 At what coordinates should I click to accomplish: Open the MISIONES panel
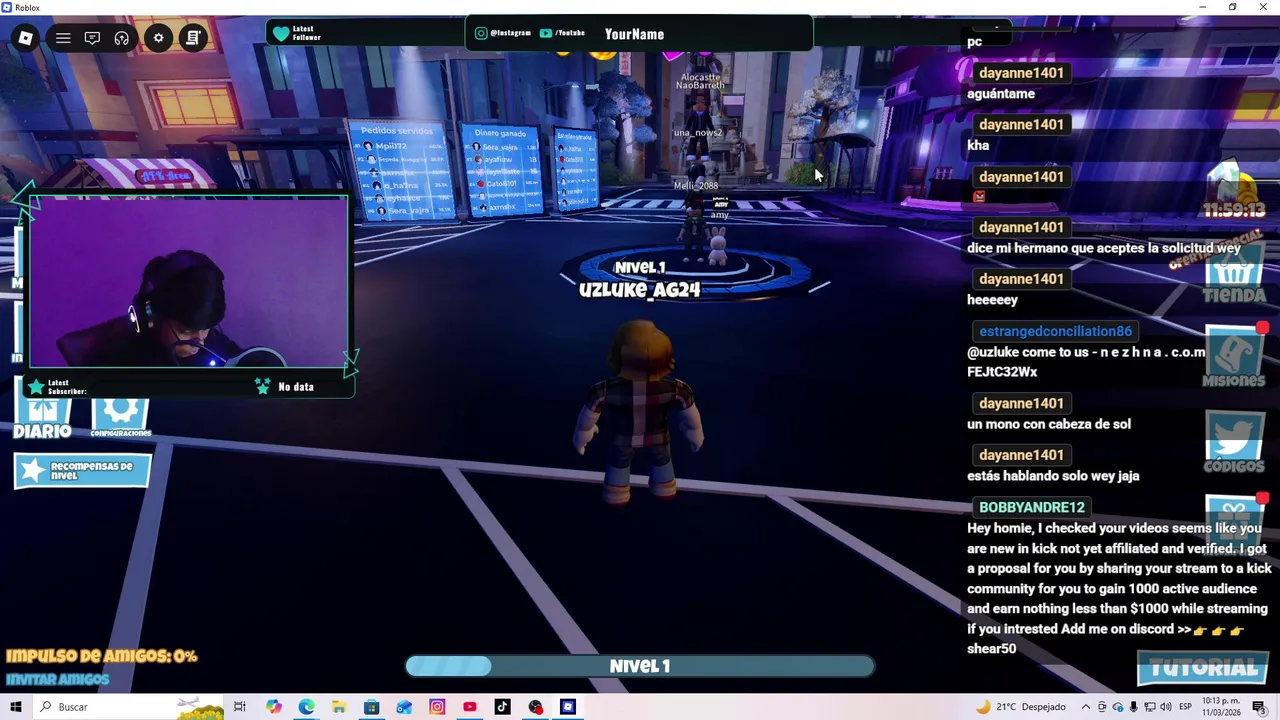click(1234, 357)
